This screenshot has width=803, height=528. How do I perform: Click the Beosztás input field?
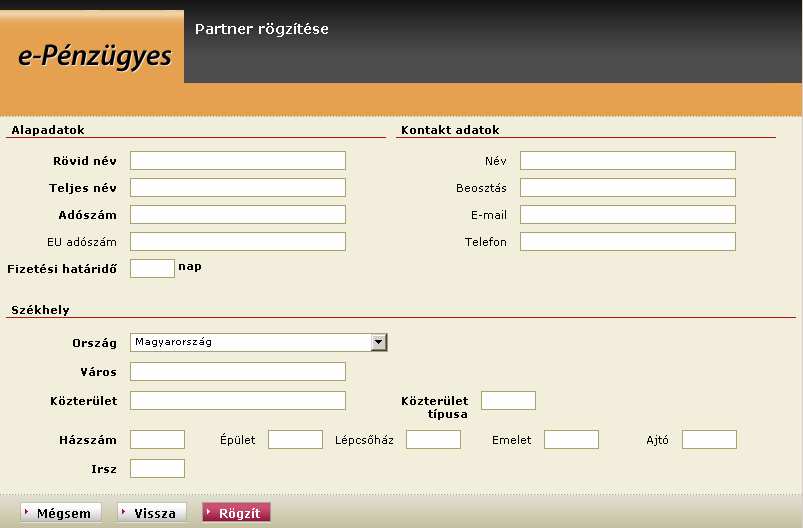tap(628, 187)
